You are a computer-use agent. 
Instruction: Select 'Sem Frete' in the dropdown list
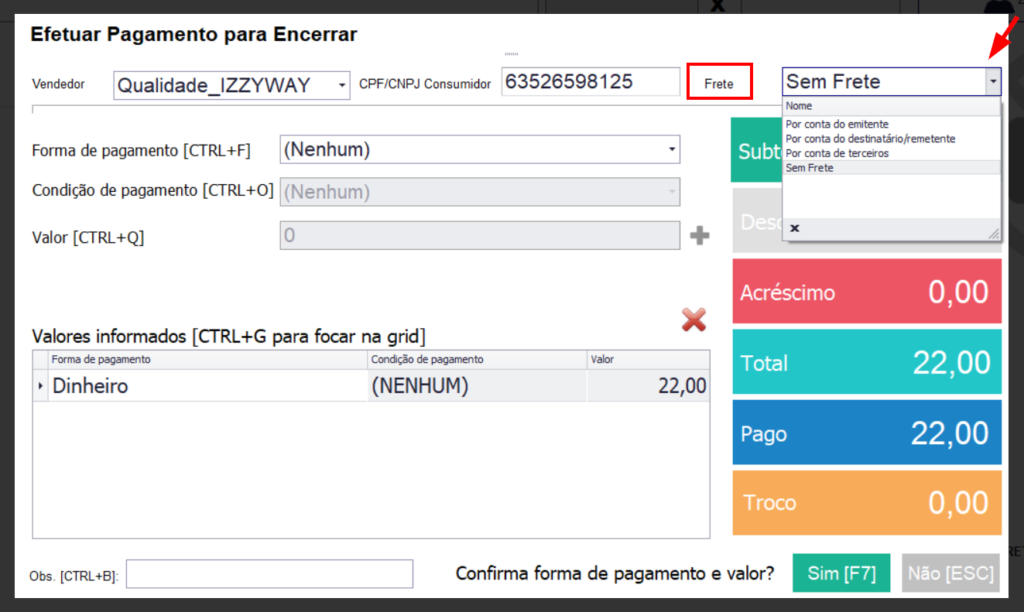pos(809,168)
